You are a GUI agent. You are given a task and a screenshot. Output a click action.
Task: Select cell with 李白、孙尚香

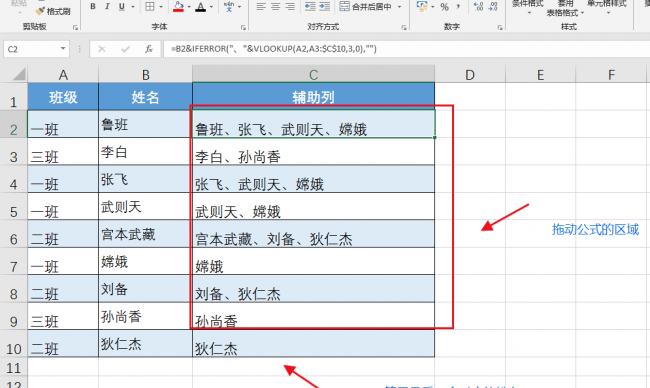(x=313, y=151)
